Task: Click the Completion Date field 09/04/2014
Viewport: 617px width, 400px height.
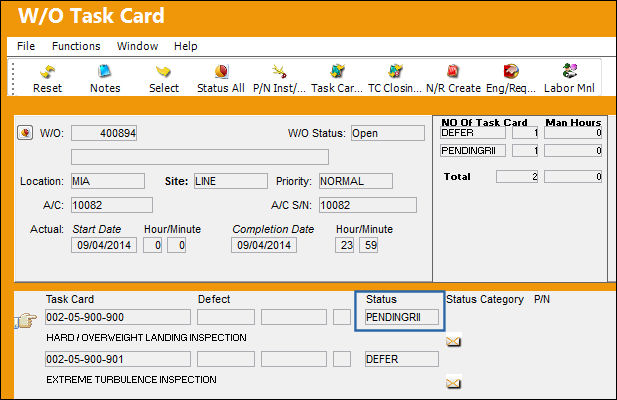Action: pos(264,245)
